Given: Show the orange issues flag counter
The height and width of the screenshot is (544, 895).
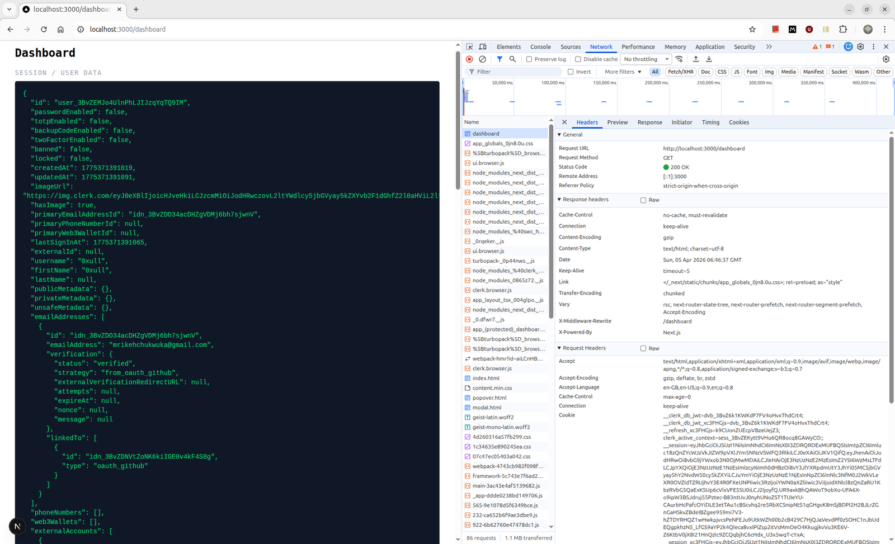Looking at the screenshot, I should click(831, 47).
